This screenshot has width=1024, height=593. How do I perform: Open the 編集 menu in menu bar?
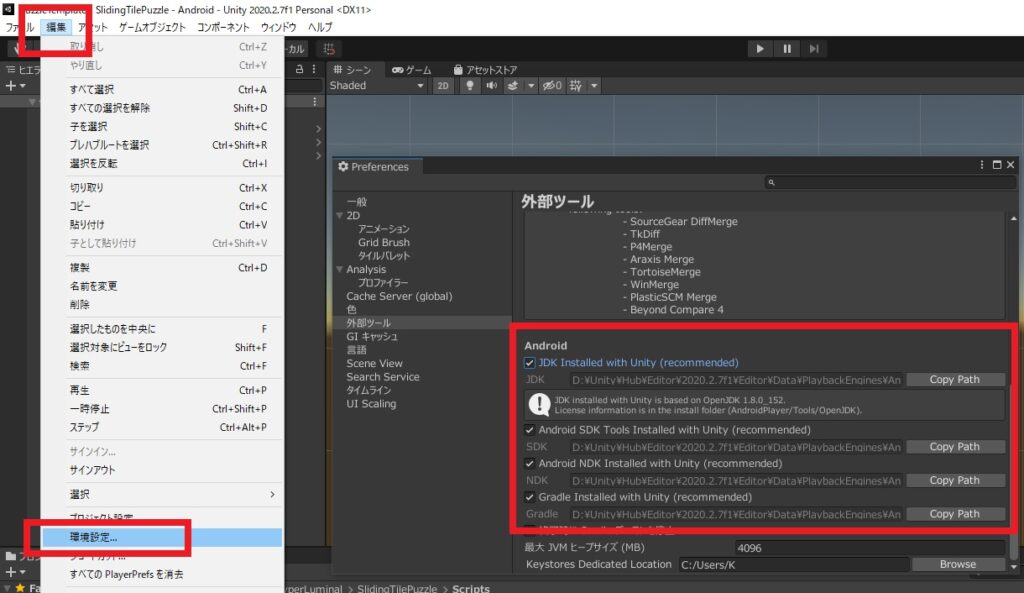click(x=56, y=27)
